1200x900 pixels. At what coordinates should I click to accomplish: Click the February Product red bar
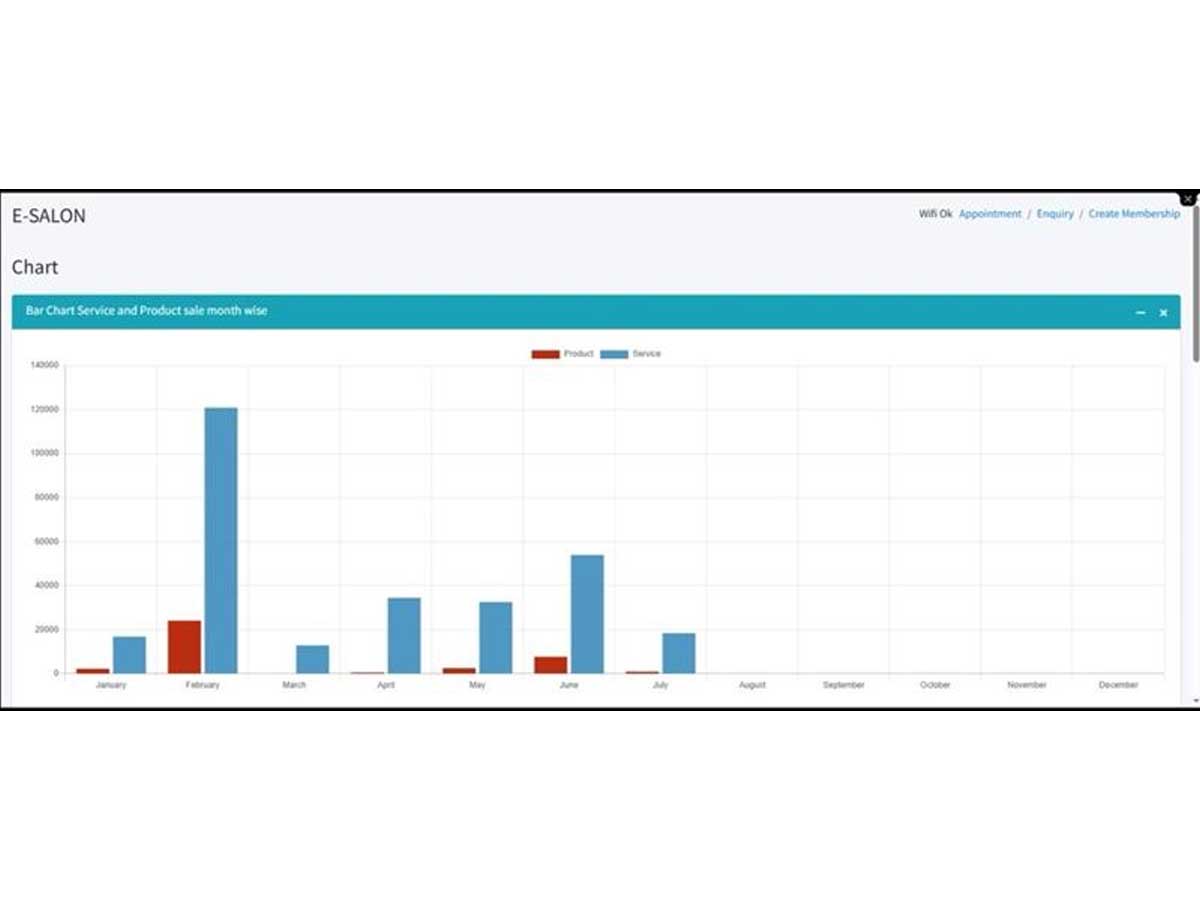tap(184, 647)
